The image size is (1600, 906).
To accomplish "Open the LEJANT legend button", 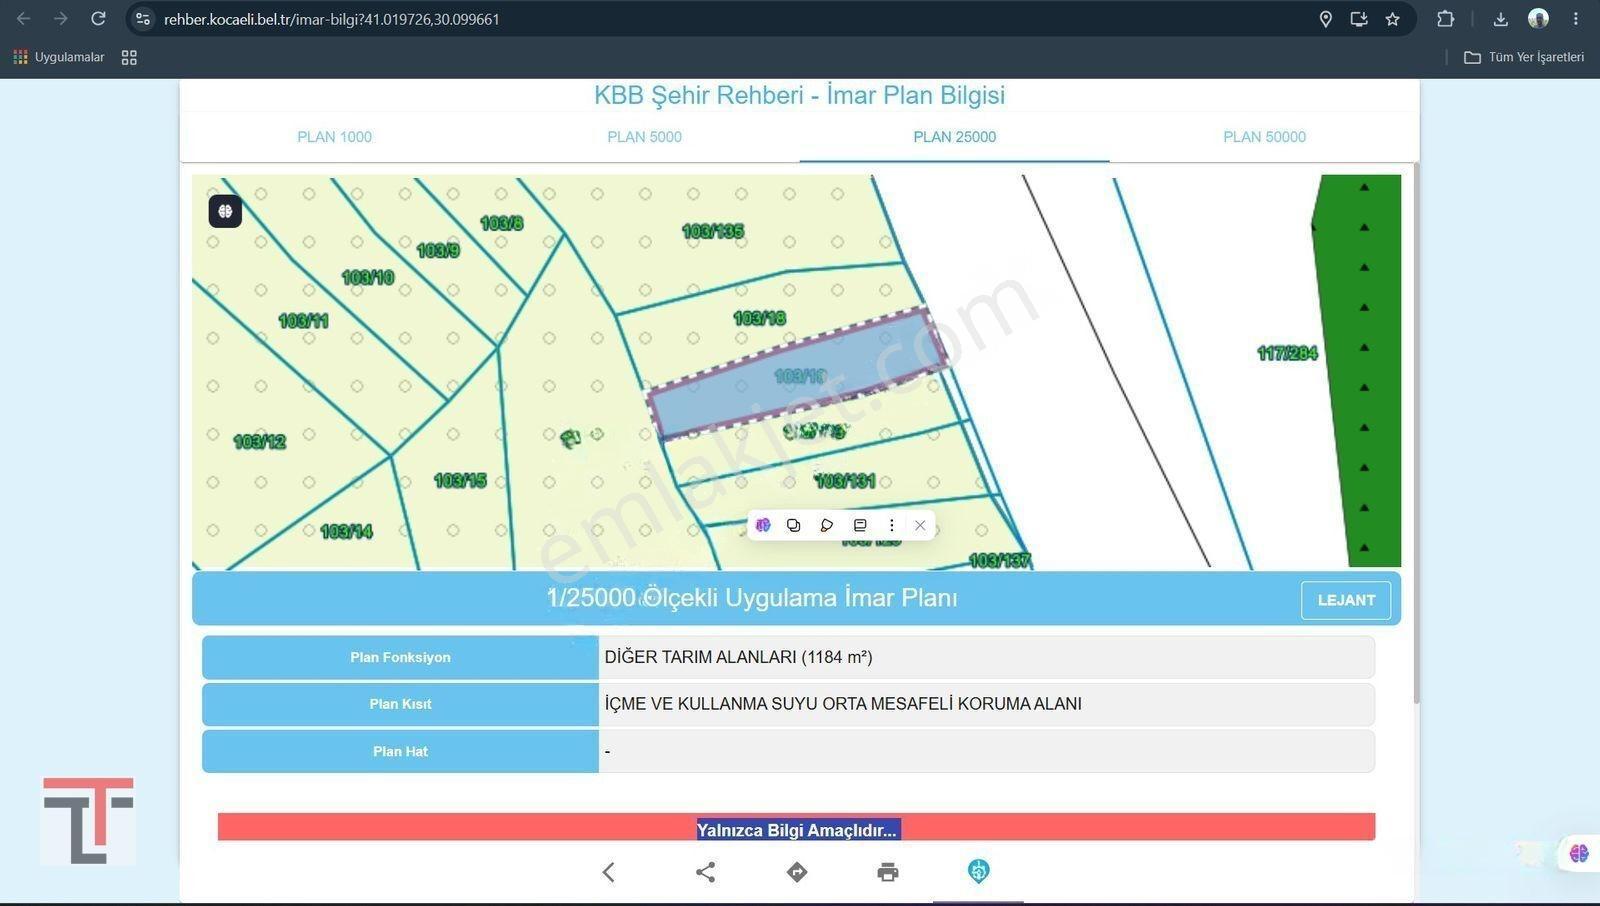I will point(1346,600).
